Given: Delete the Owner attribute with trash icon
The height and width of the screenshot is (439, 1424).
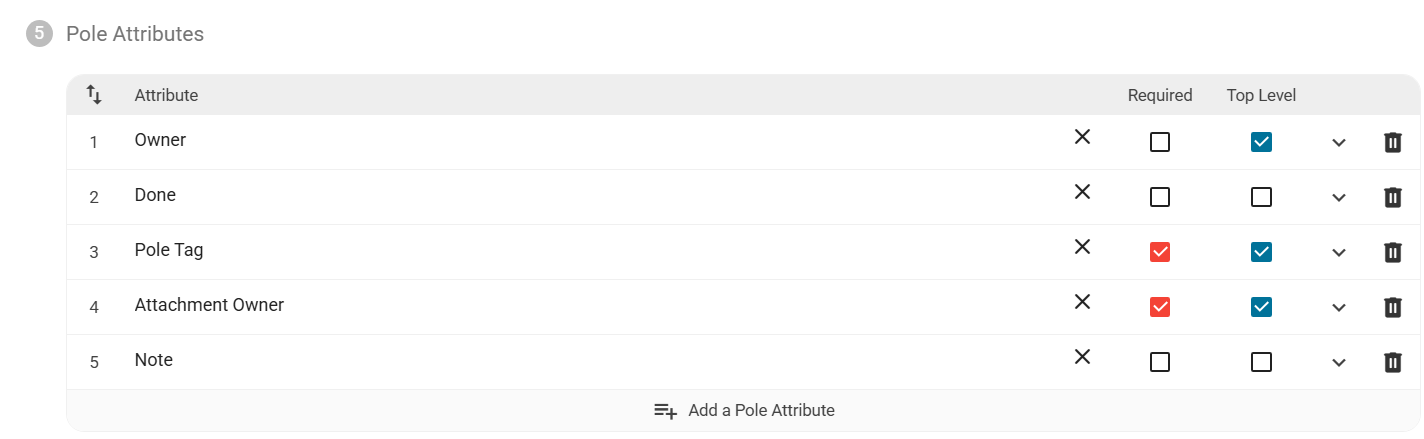Looking at the screenshot, I should coord(1392,142).
